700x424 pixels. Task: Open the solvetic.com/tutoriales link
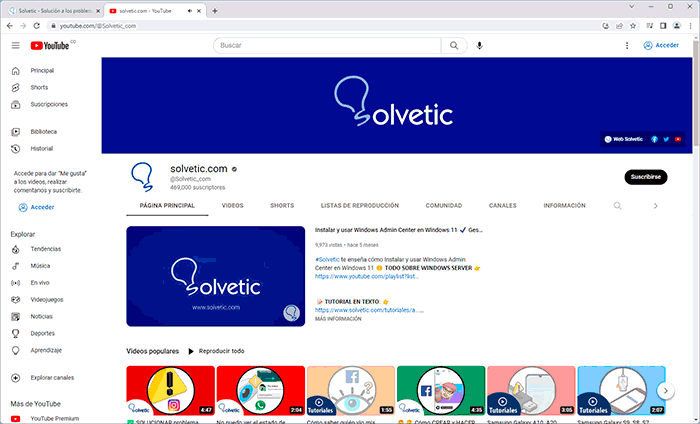(369, 310)
